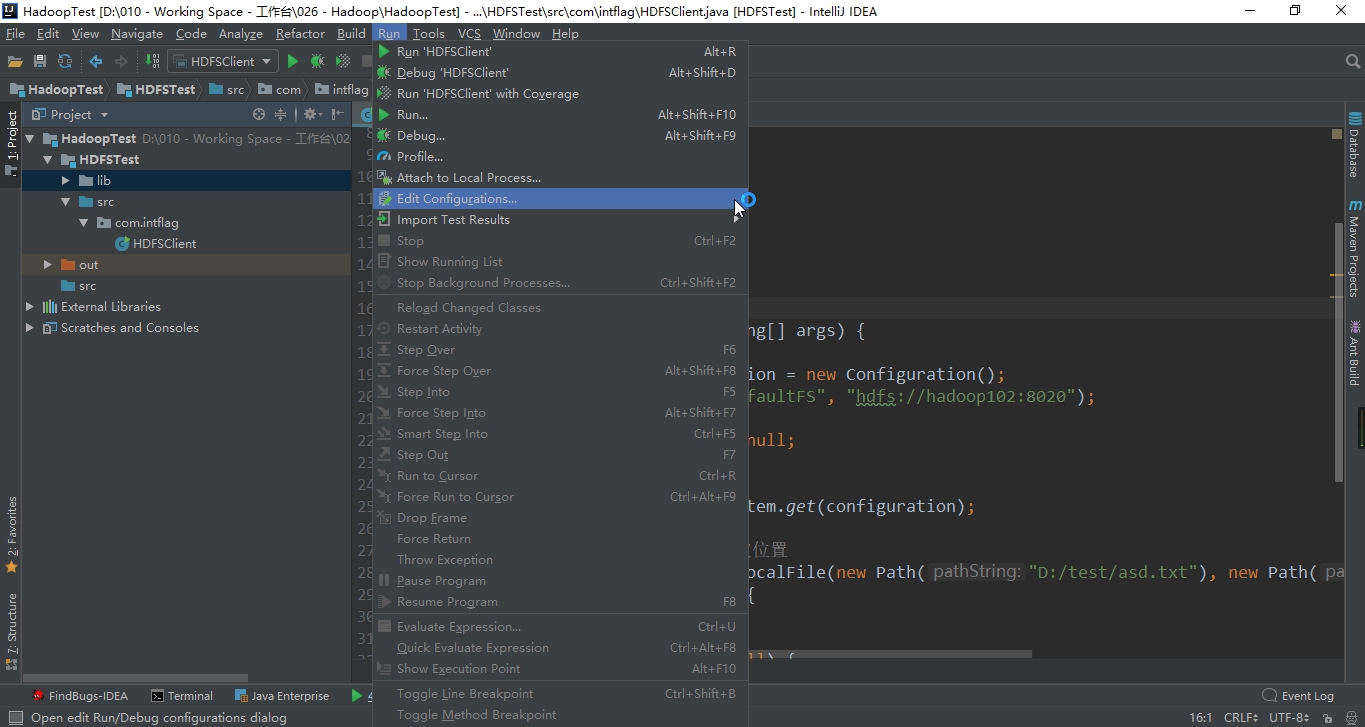Choose Import Test Results entry
The width and height of the screenshot is (1365, 727).
560,220
